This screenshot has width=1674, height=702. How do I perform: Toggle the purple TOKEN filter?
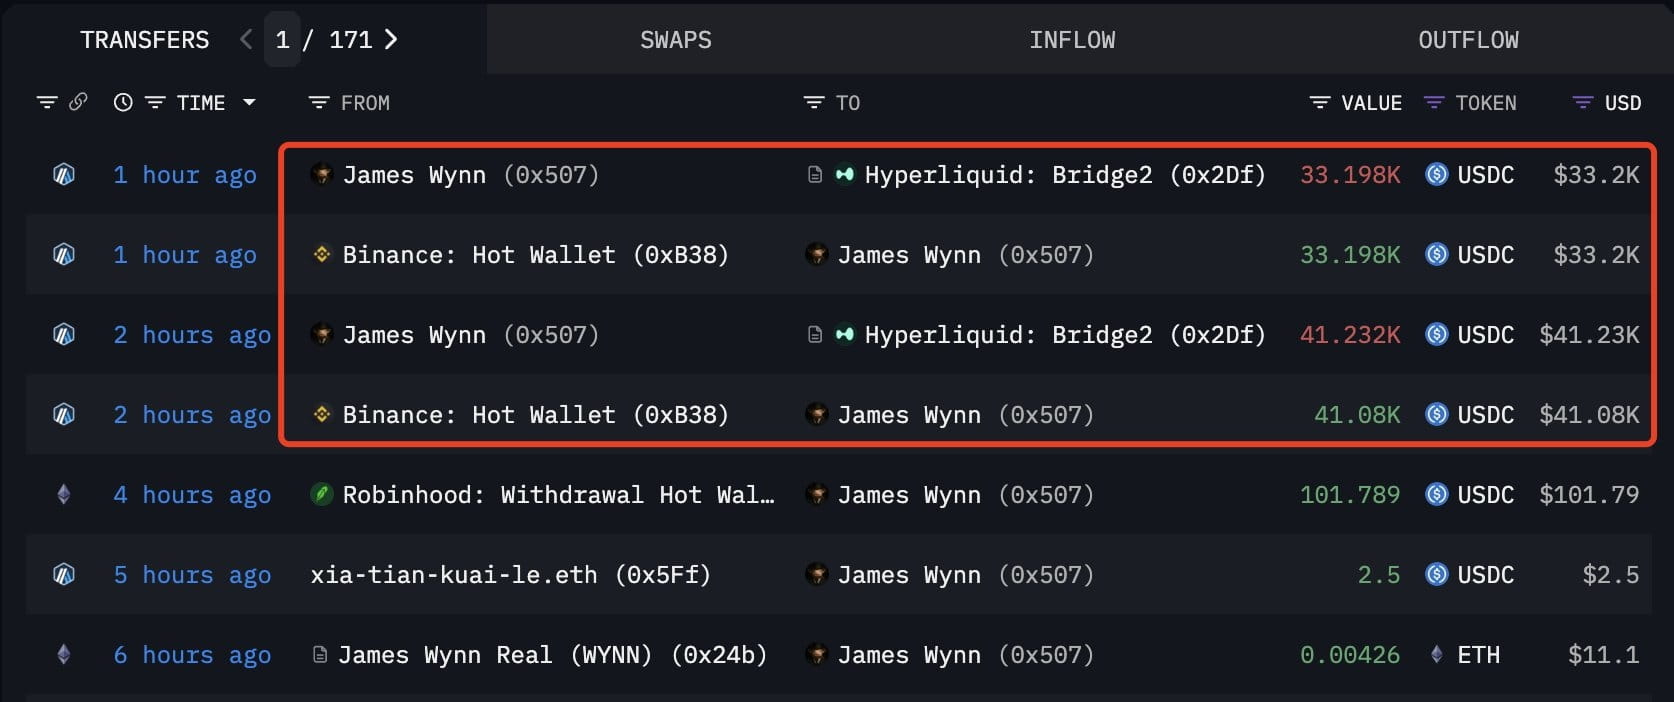tap(1433, 103)
